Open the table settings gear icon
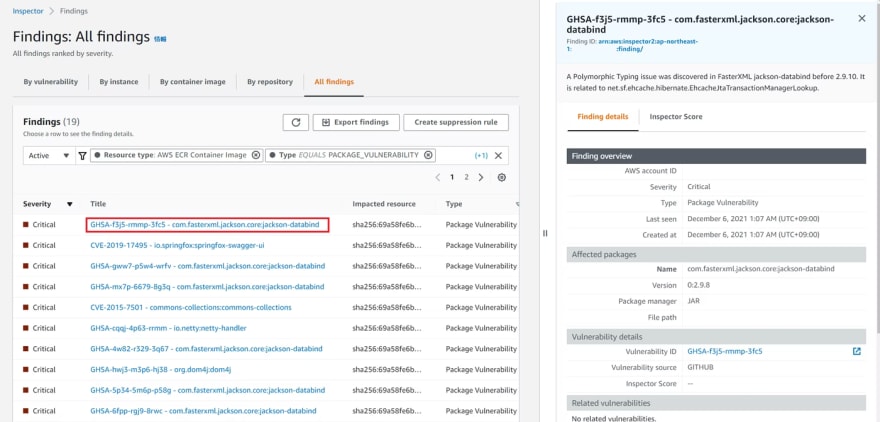Viewport: 880px width, 422px height. 502,177
